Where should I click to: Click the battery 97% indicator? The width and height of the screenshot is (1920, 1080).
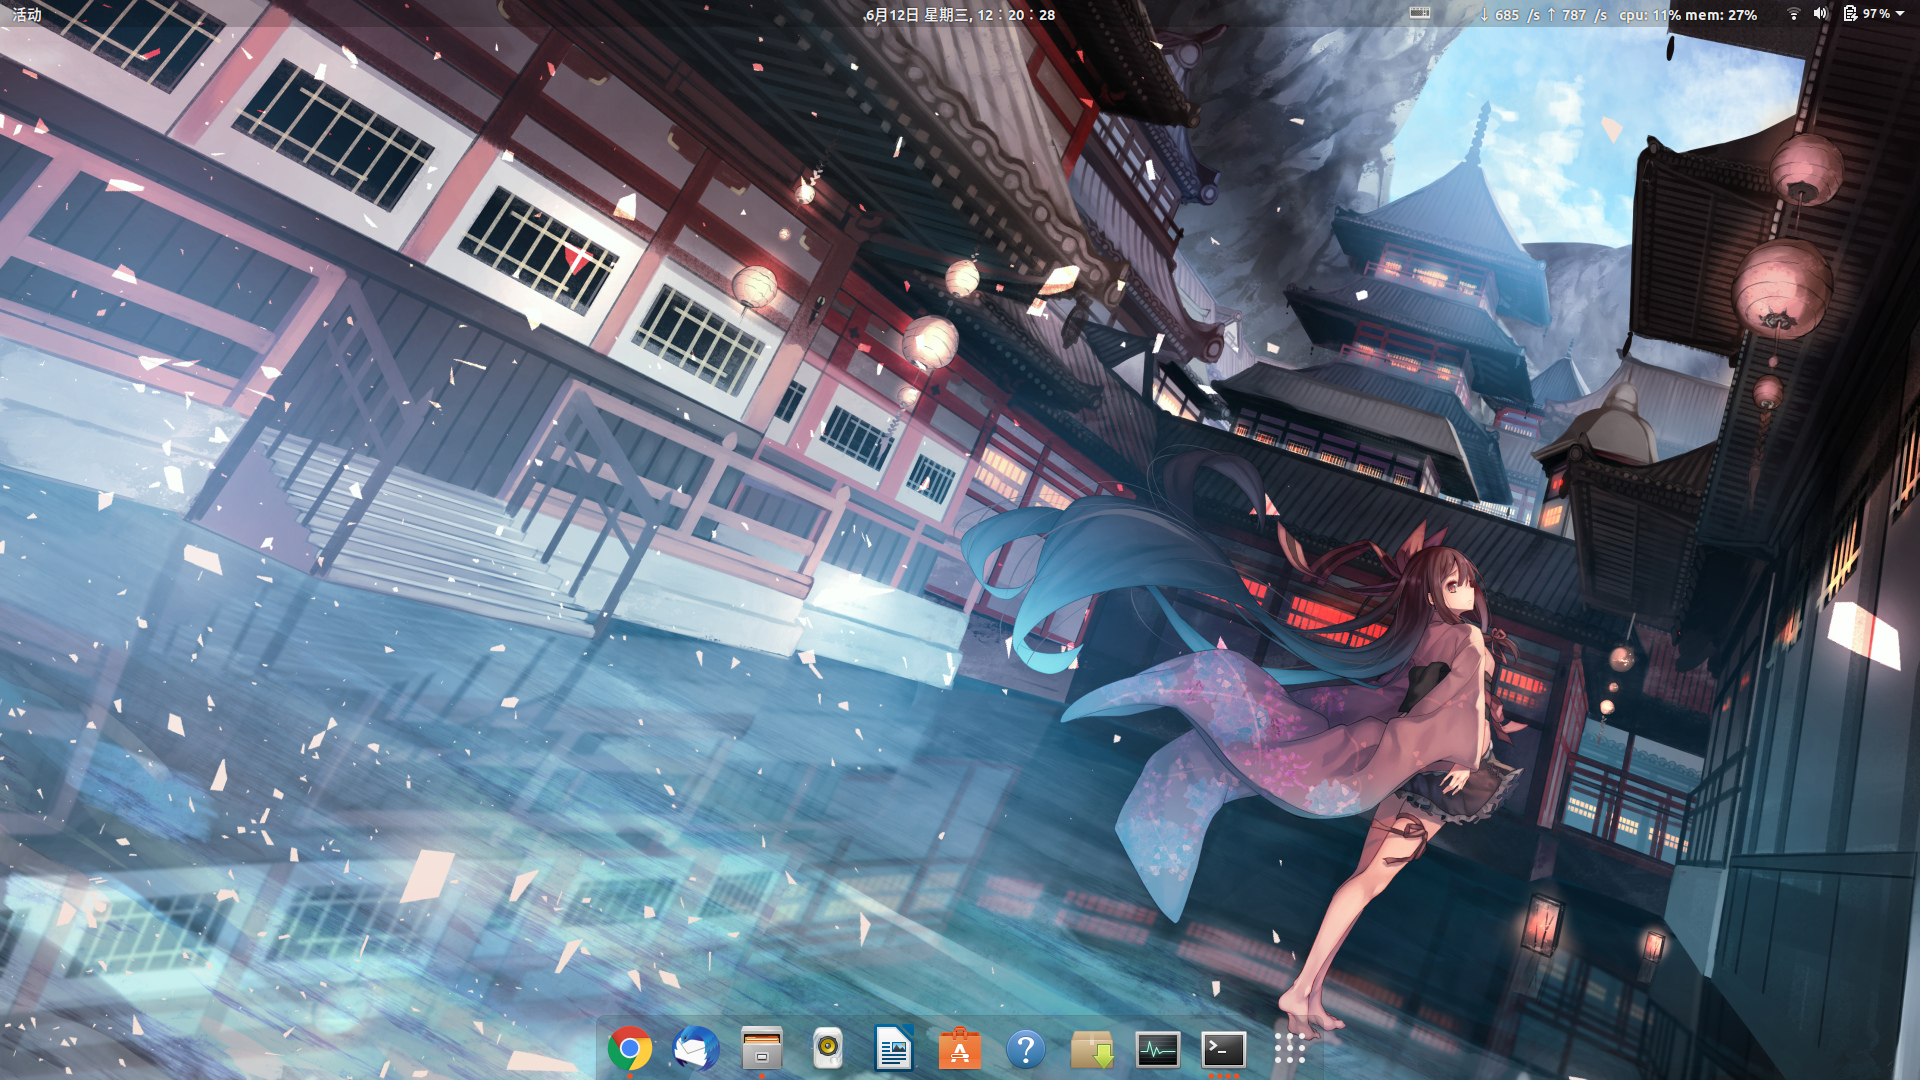(1866, 14)
